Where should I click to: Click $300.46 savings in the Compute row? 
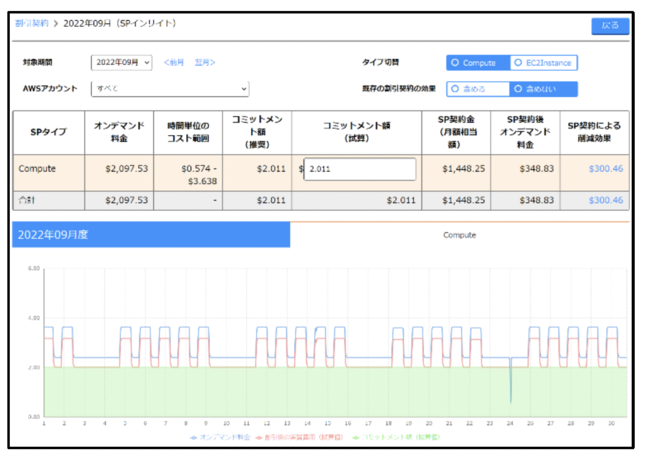(605, 169)
